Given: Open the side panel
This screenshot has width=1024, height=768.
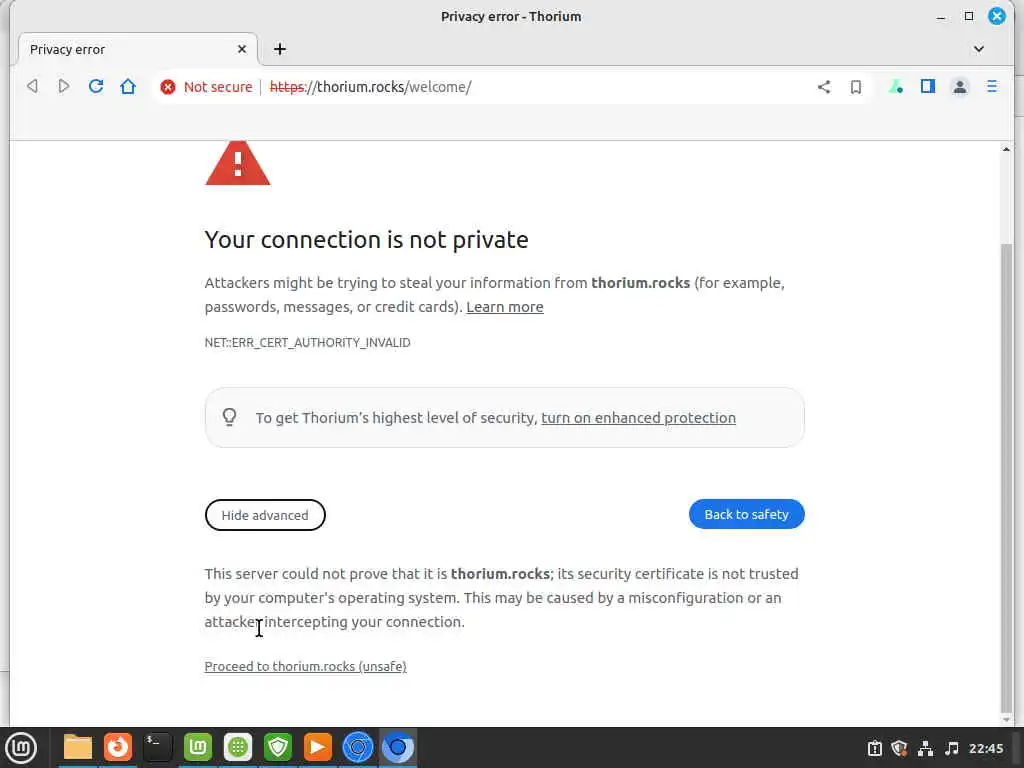Looking at the screenshot, I should (x=928, y=87).
